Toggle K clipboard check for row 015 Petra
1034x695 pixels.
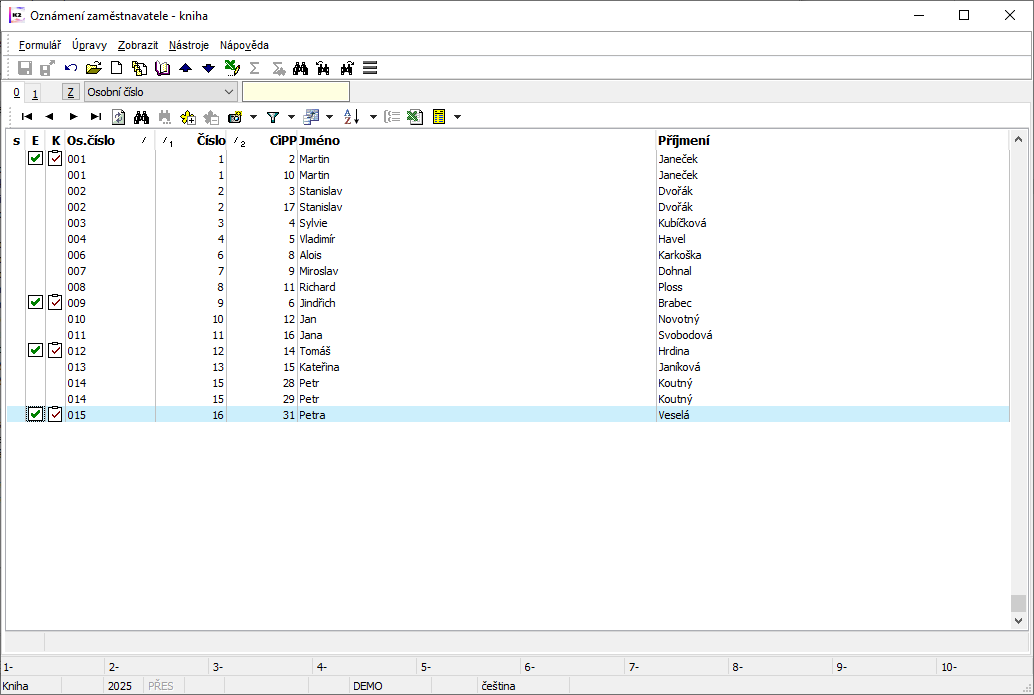(x=55, y=414)
